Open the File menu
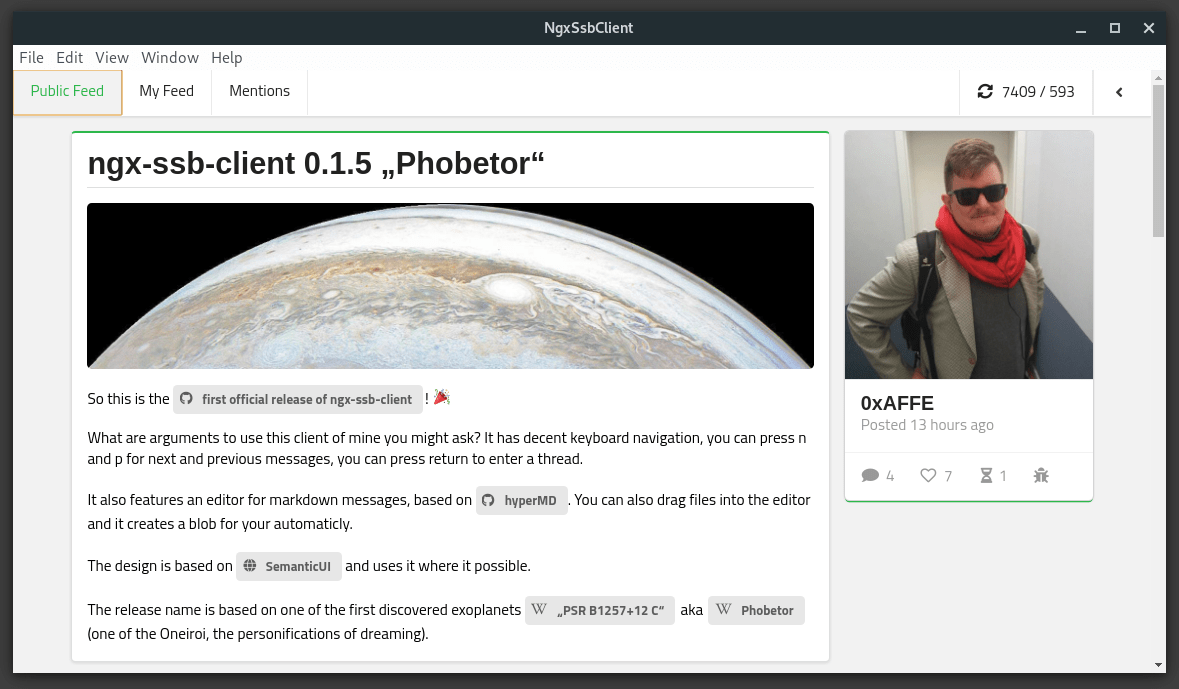This screenshot has height=689, width=1179. click(32, 58)
